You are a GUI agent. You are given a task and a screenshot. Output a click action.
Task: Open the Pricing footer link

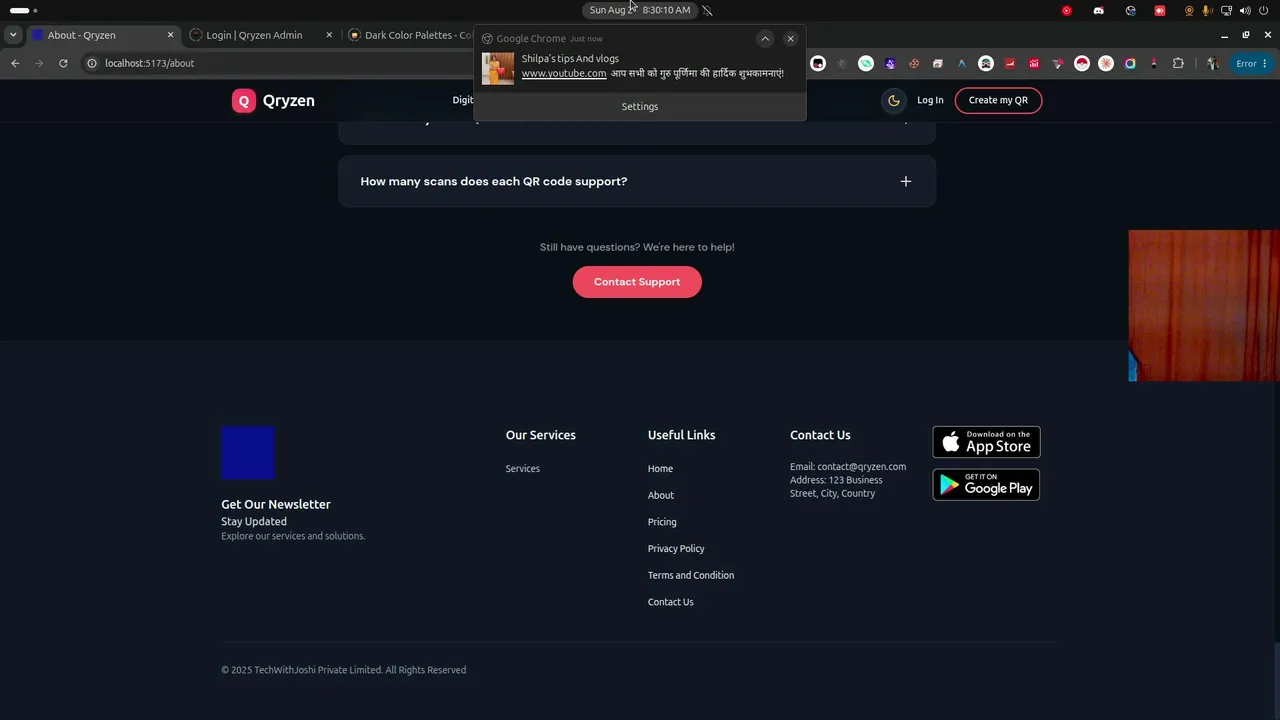(661, 522)
